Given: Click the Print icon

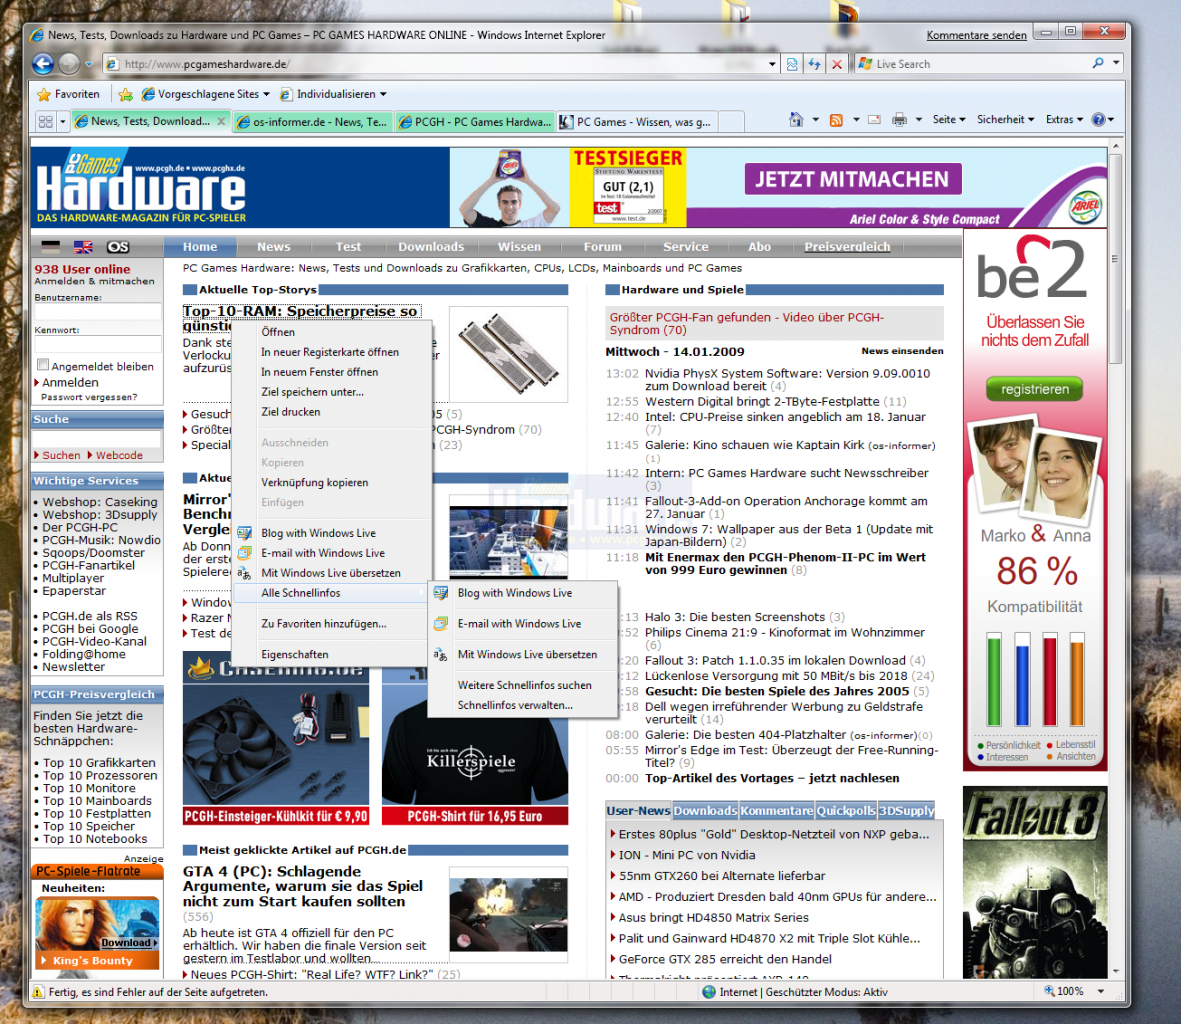Looking at the screenshot, I should pyautogui.click(x=899, y=119).
